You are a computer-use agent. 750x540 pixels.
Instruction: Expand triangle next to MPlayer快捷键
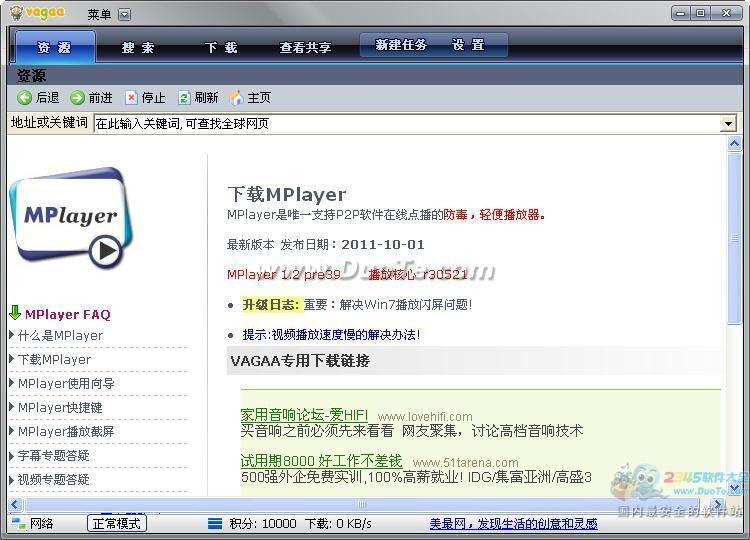(11, 407)
